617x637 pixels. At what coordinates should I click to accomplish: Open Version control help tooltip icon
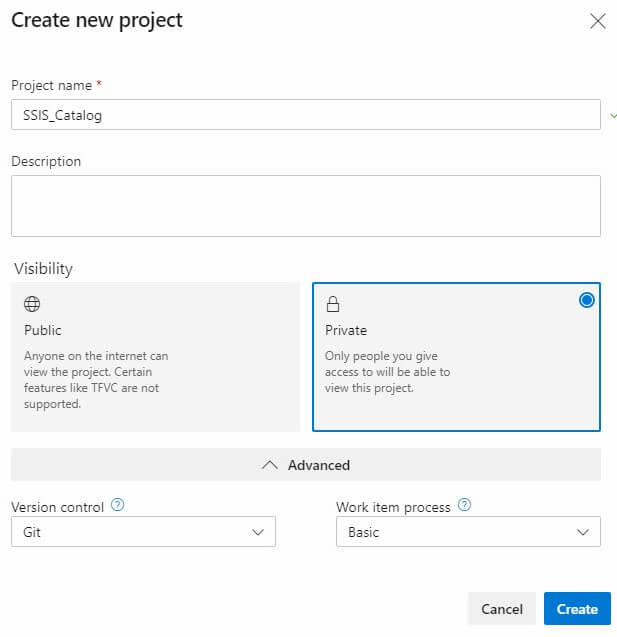pyautogui.click(x=117, y=505)
